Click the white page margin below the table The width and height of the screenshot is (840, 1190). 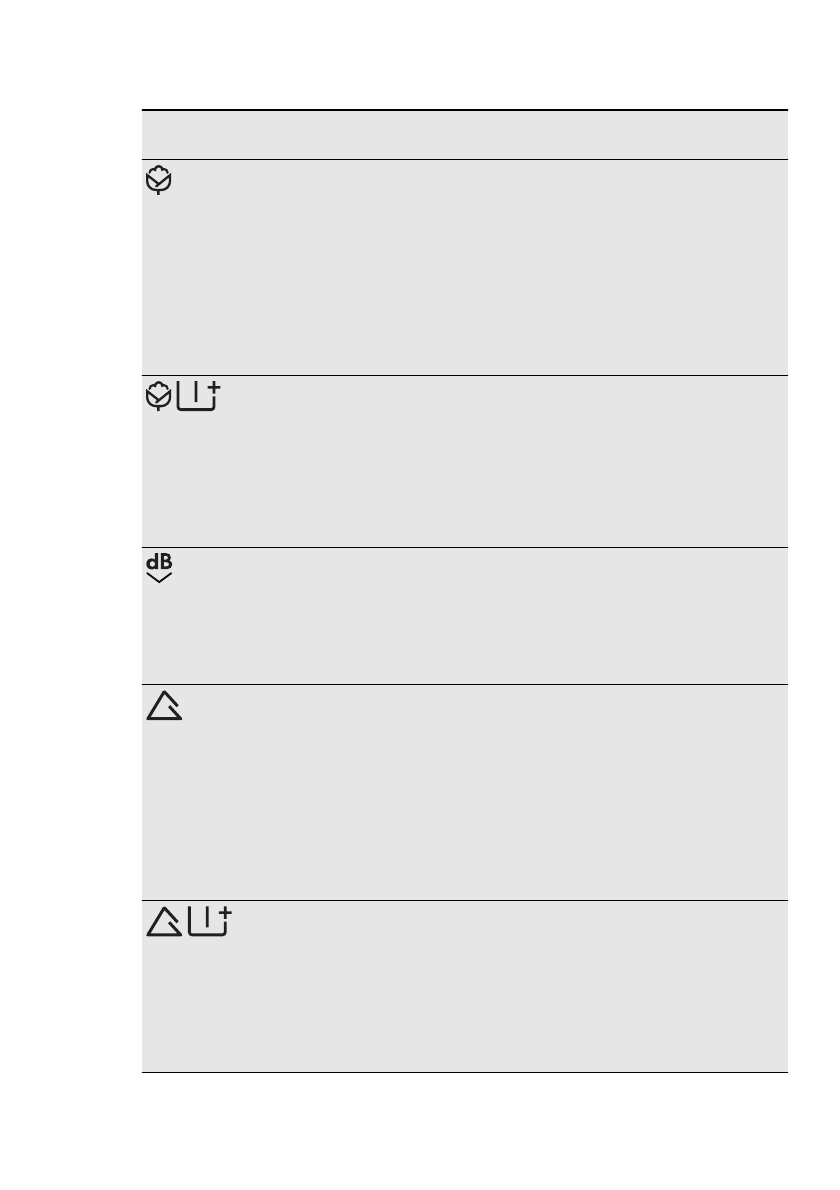[464, 1130]
